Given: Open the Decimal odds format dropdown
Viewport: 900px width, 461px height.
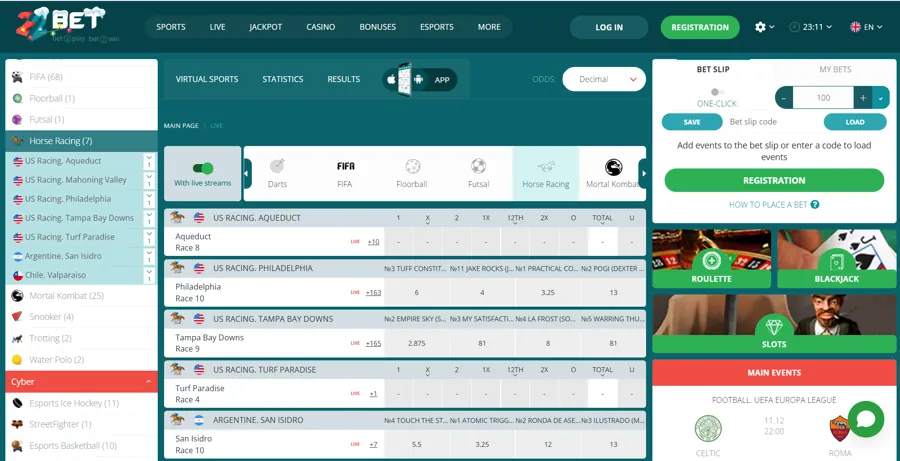Looking at the screenshot, I should pos(604,79).
